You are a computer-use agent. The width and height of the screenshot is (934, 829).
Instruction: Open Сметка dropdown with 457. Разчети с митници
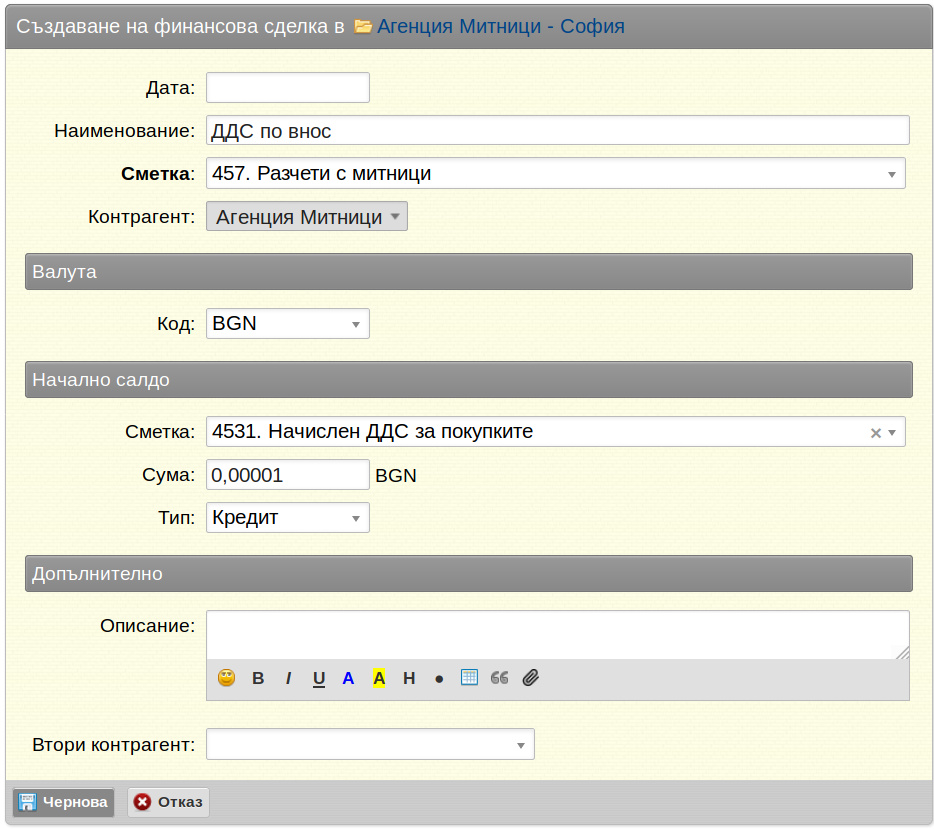(556, 173)
